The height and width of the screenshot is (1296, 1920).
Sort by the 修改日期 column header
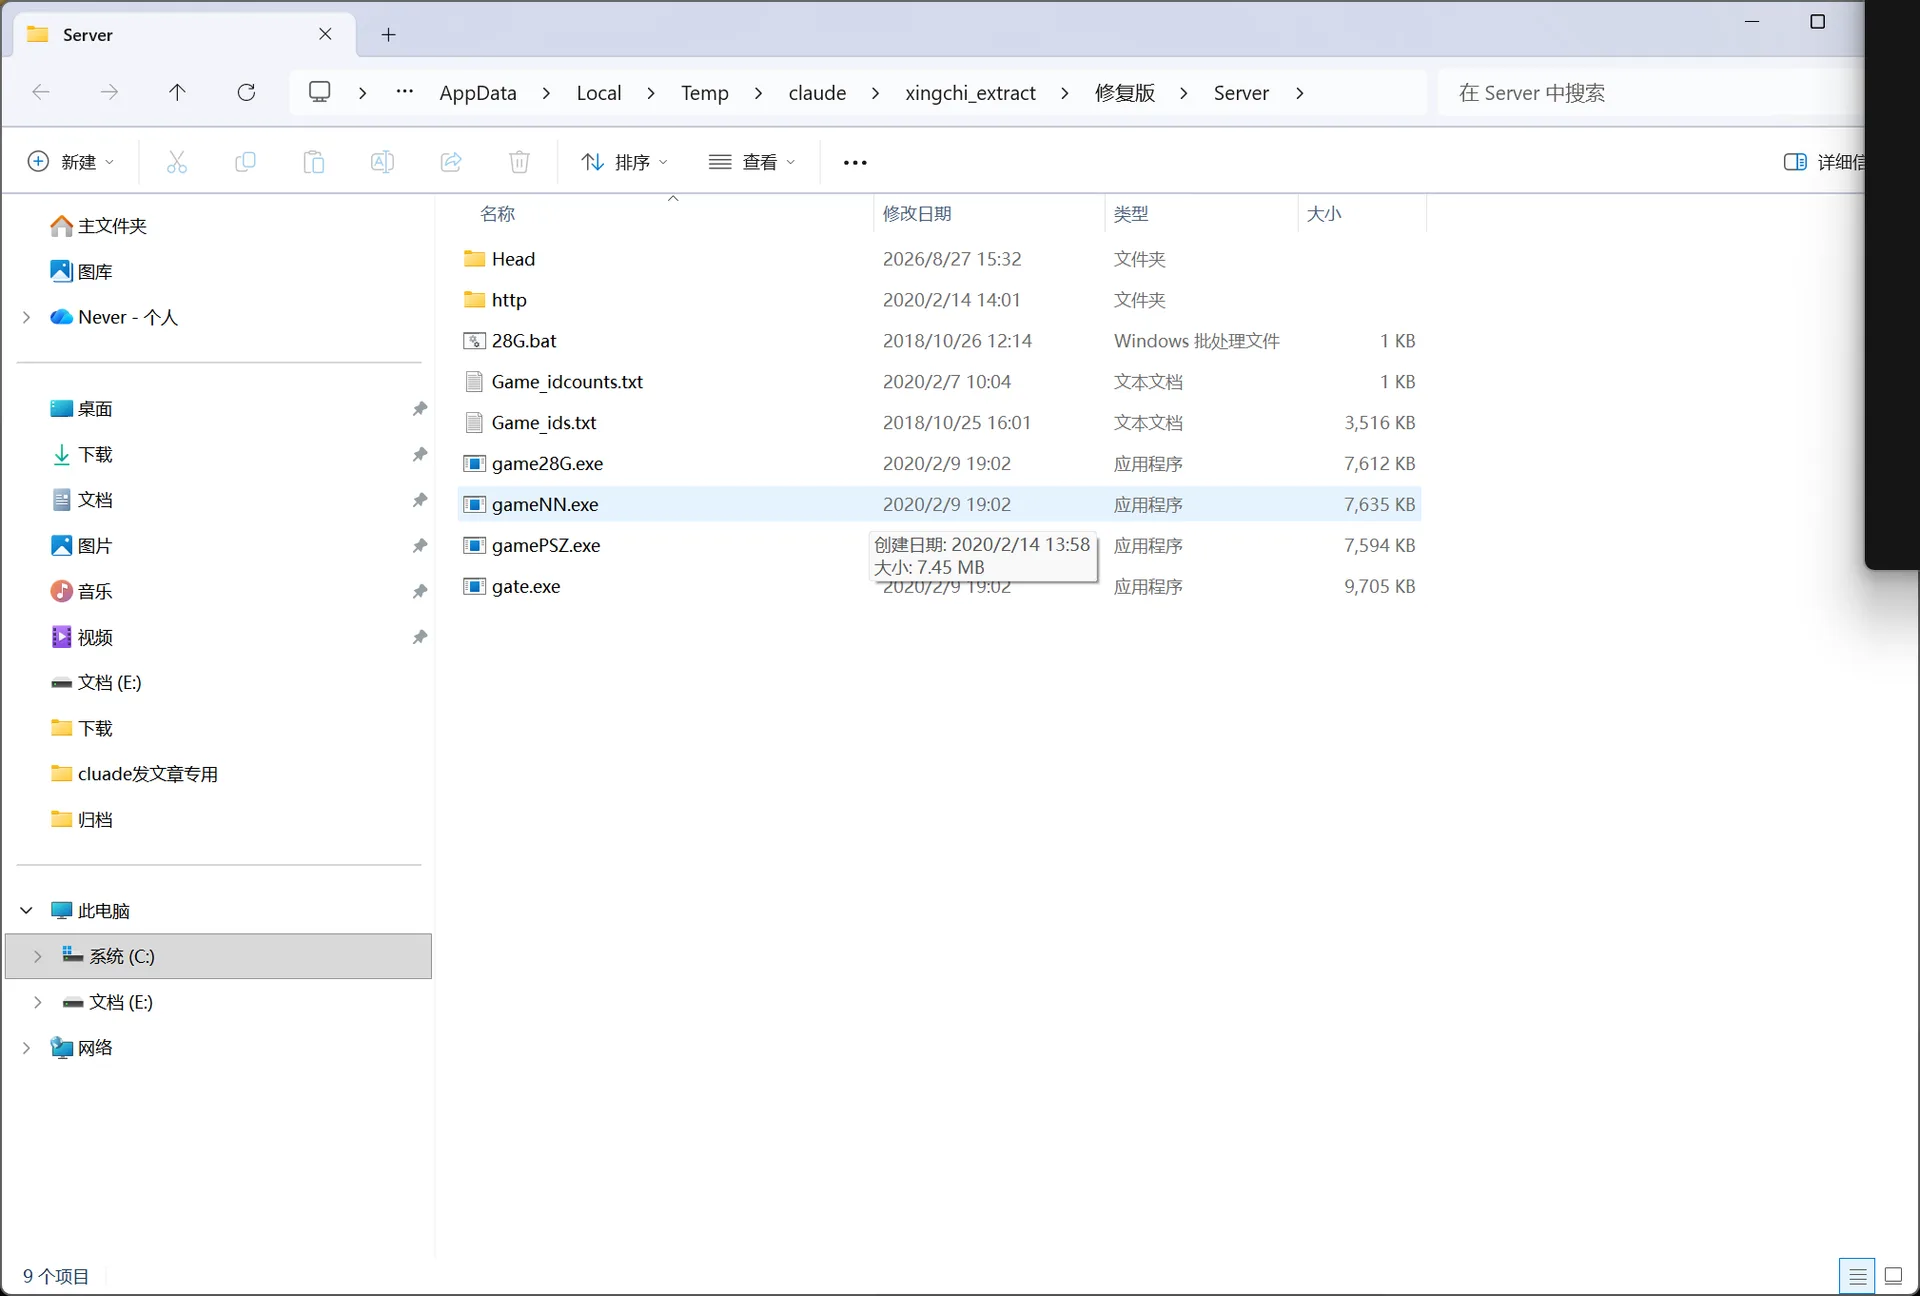point(916,214)
